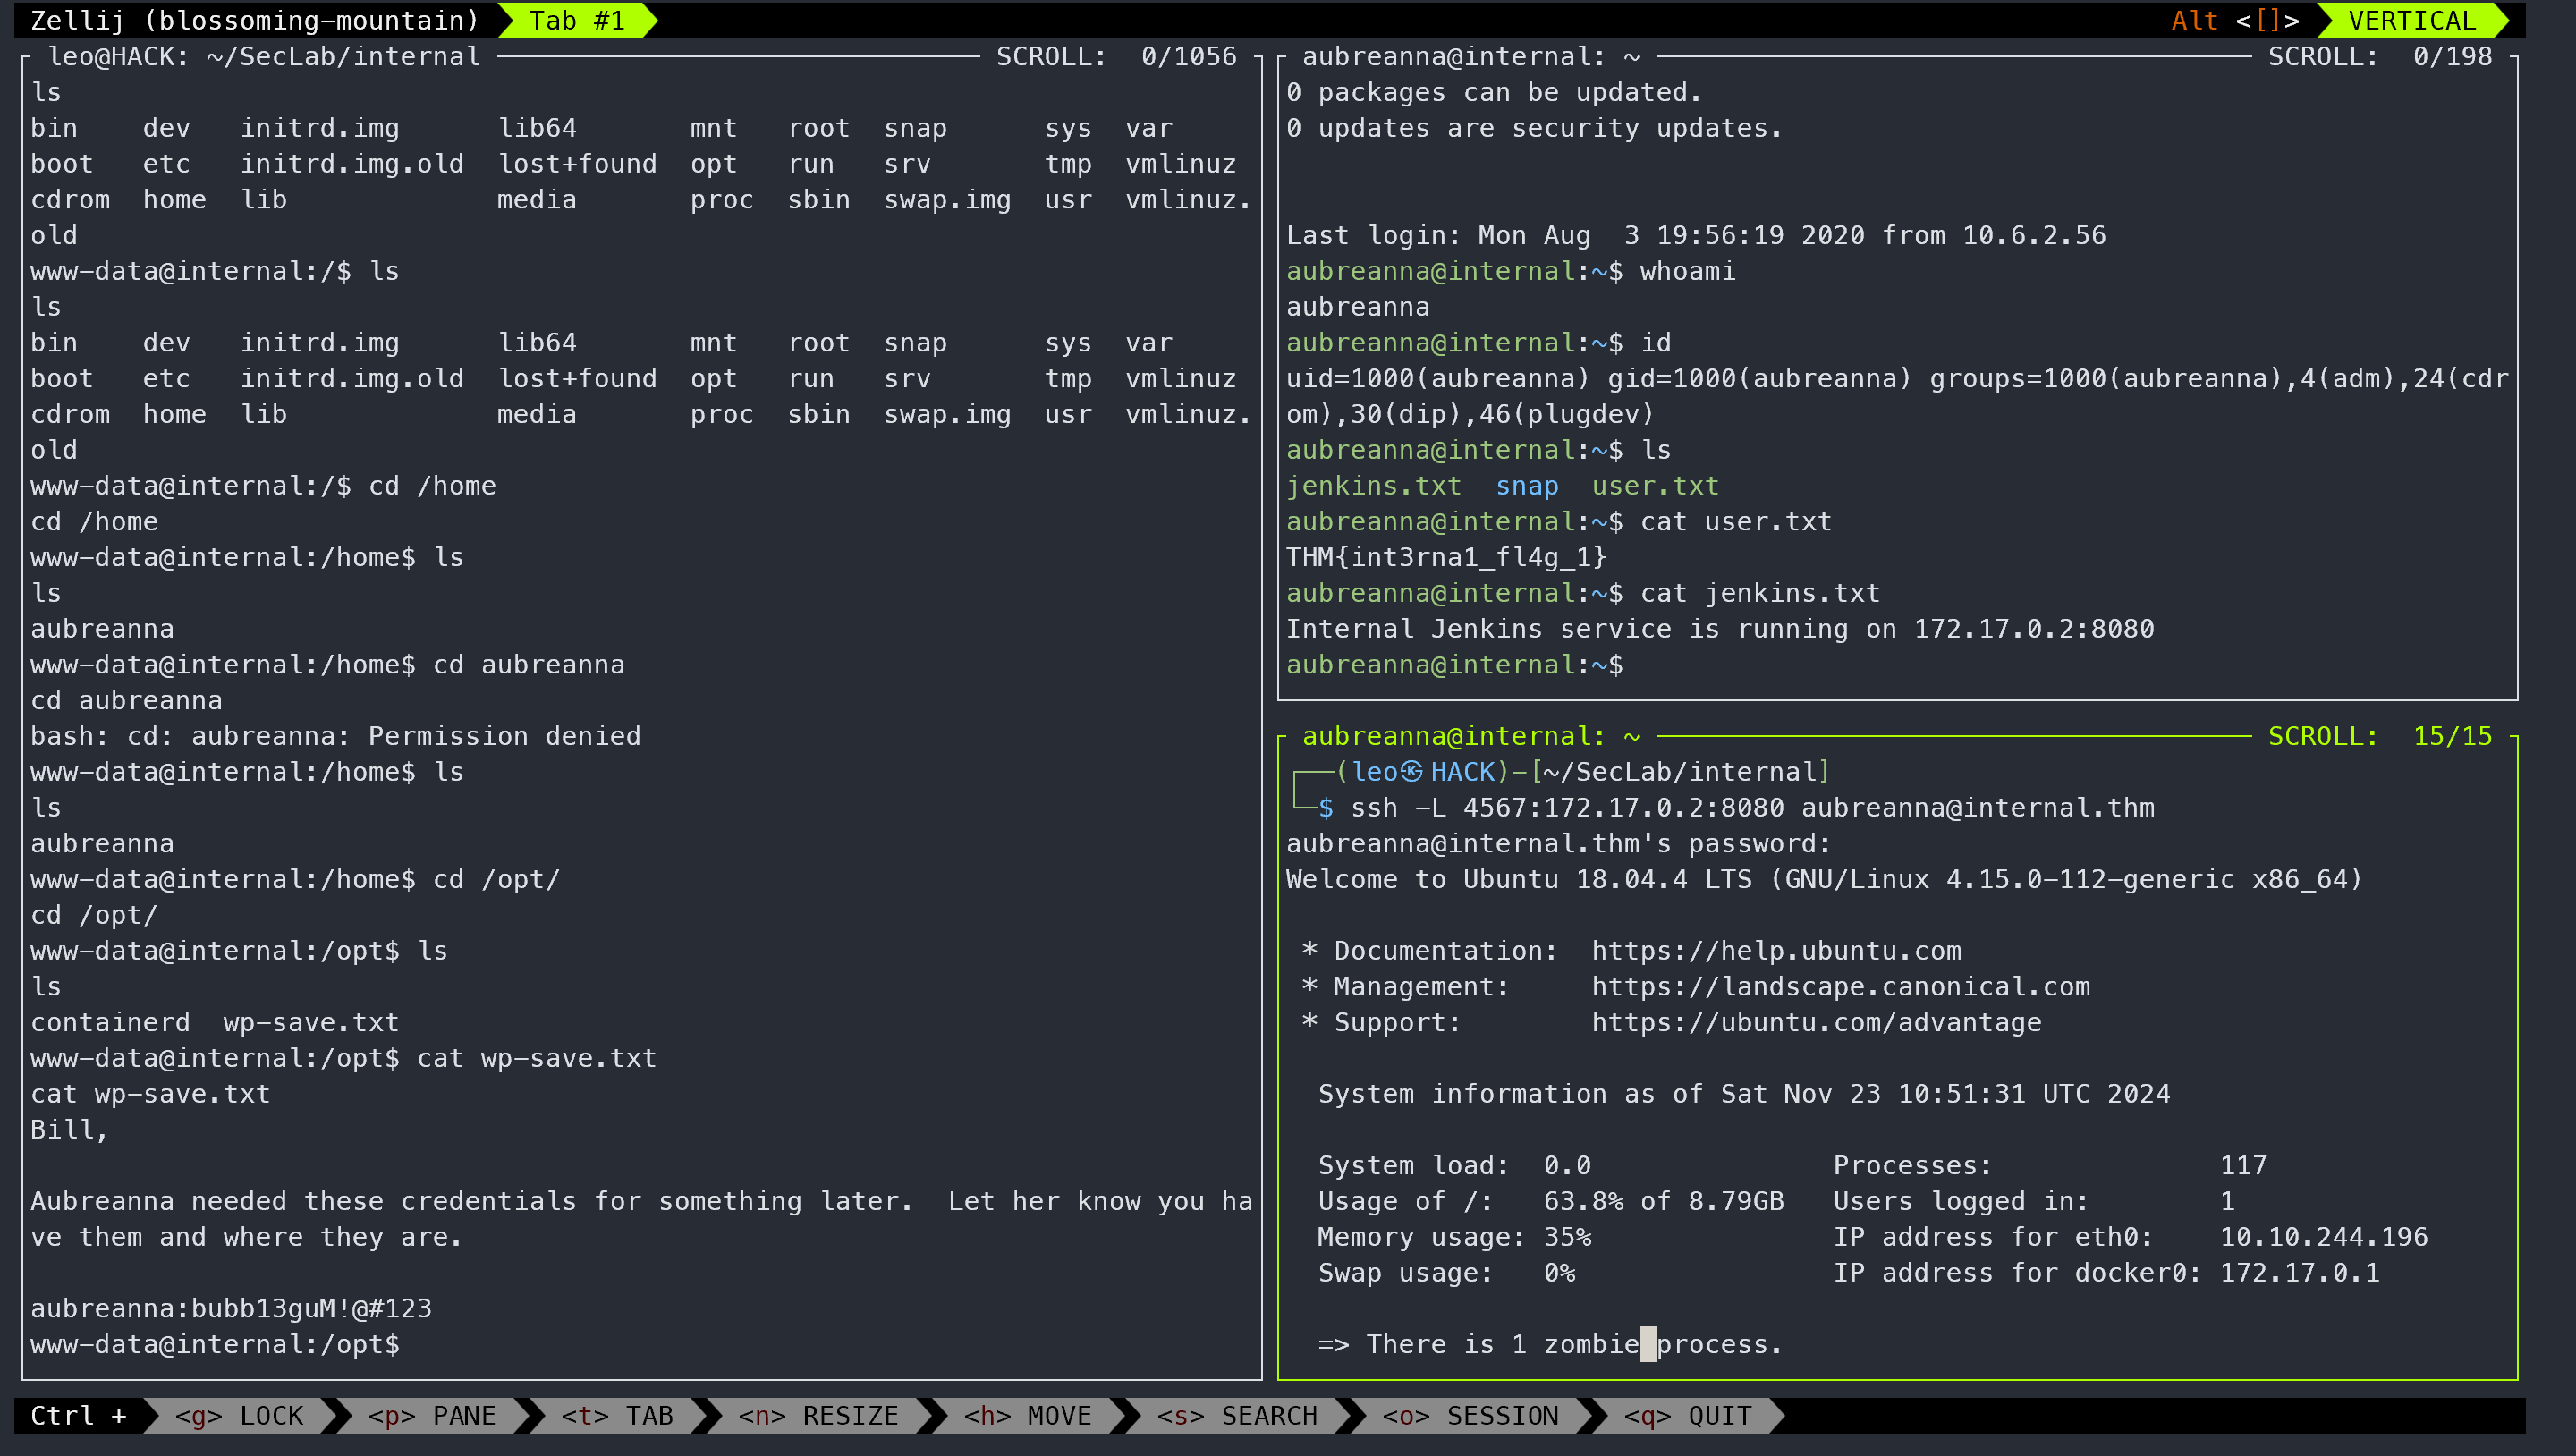Click the Last login: Mon Aug 3 line
The width and height of the screenshot is (2576, 1456).
(1696, 235)
